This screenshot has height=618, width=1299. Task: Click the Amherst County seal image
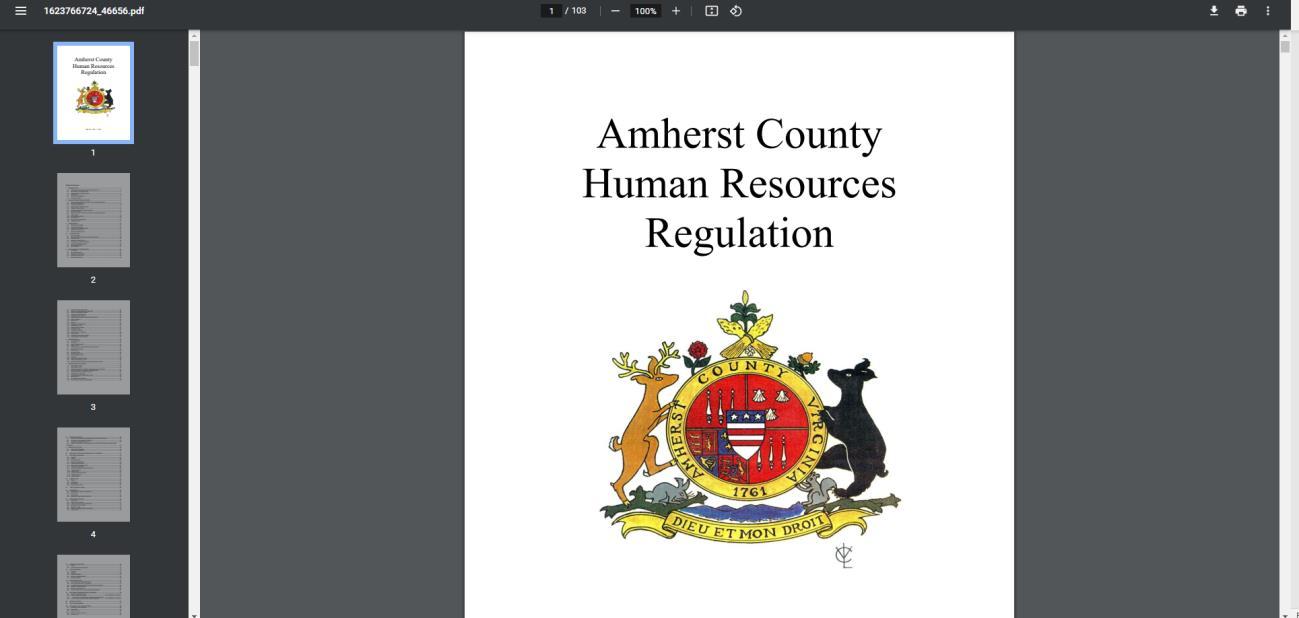(749, 429)
